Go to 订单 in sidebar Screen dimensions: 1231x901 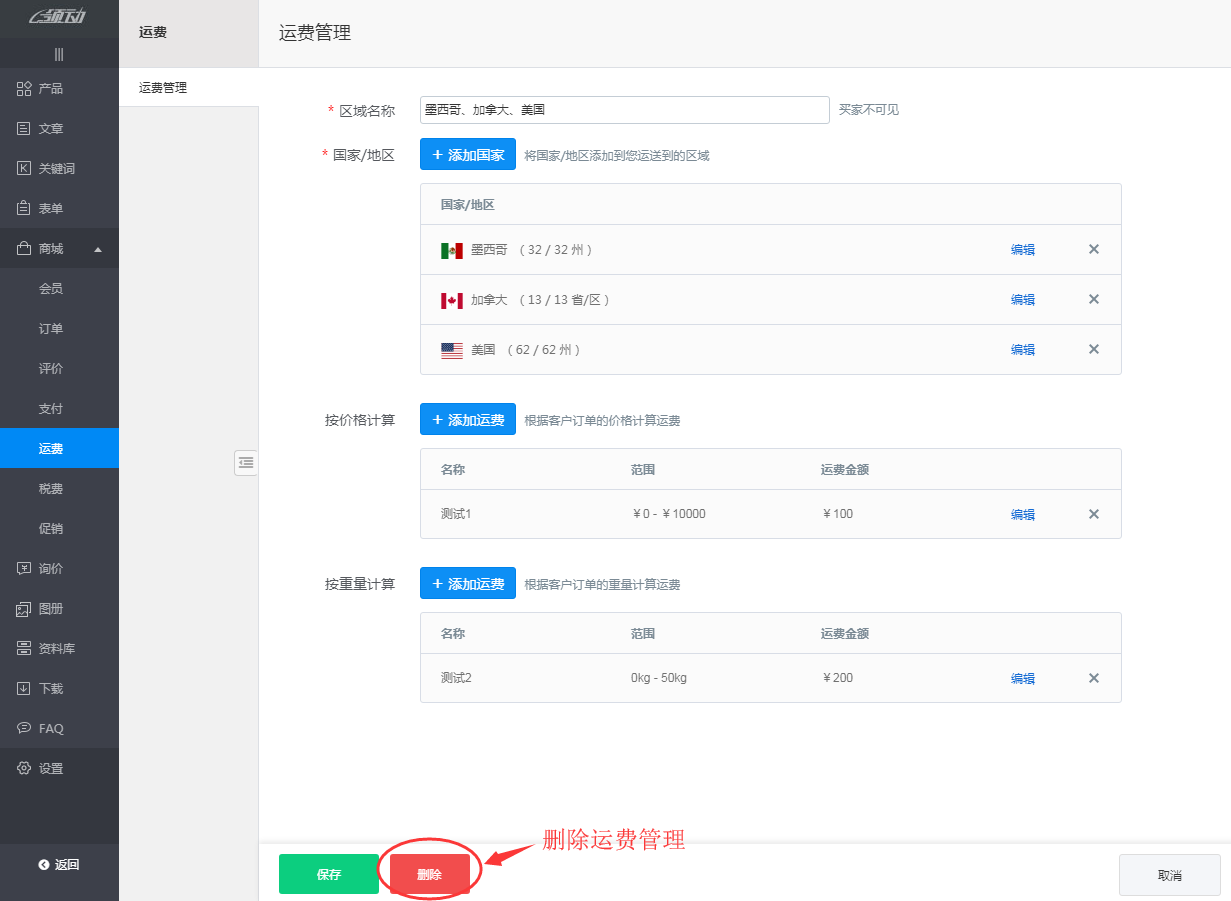pos(51,329)
